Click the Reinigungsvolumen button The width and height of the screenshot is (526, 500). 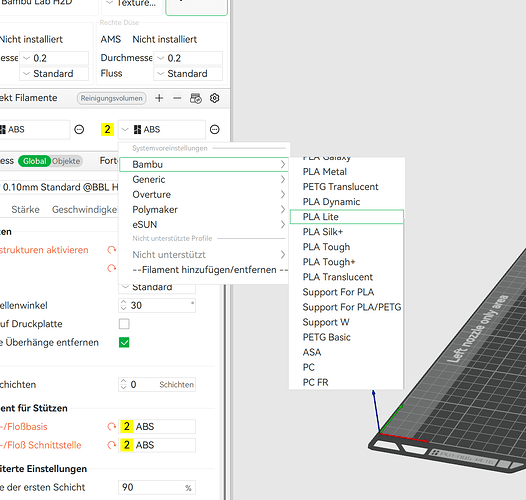click(x=112, y=98)
